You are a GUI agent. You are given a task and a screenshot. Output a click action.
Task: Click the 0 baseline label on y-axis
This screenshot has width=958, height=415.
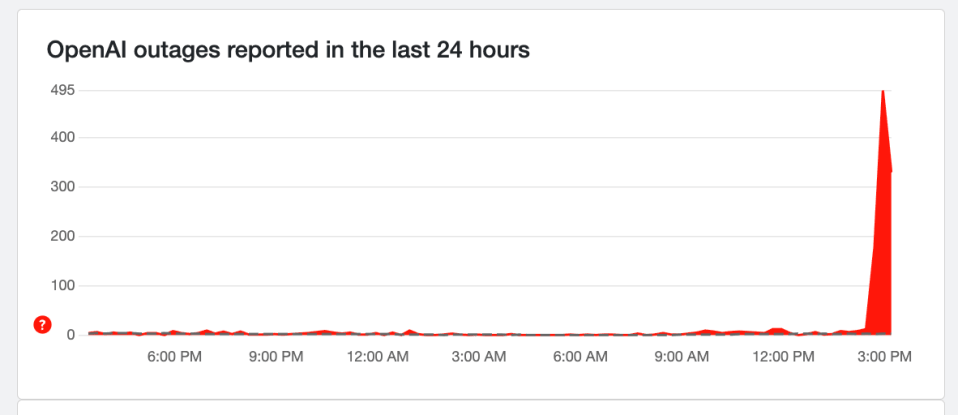pyautogui.click(x=71, y=335)
